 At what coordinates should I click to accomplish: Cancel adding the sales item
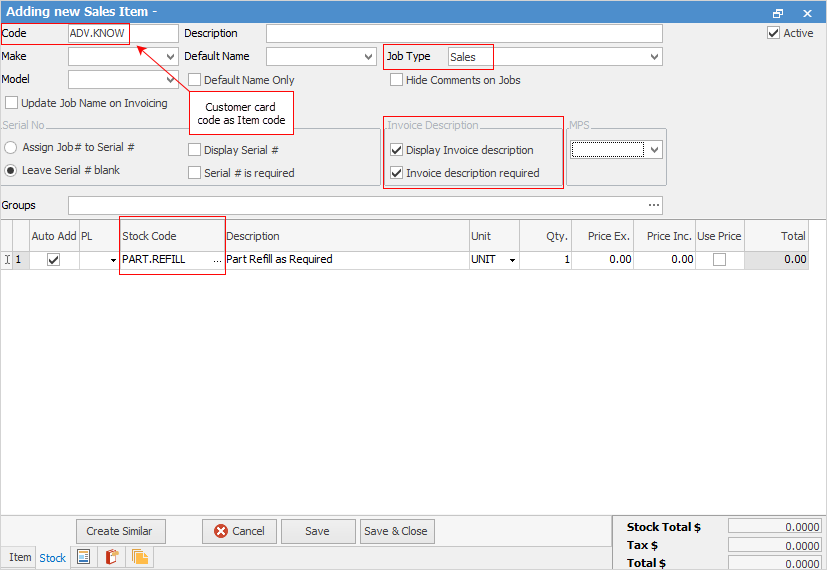239,531
